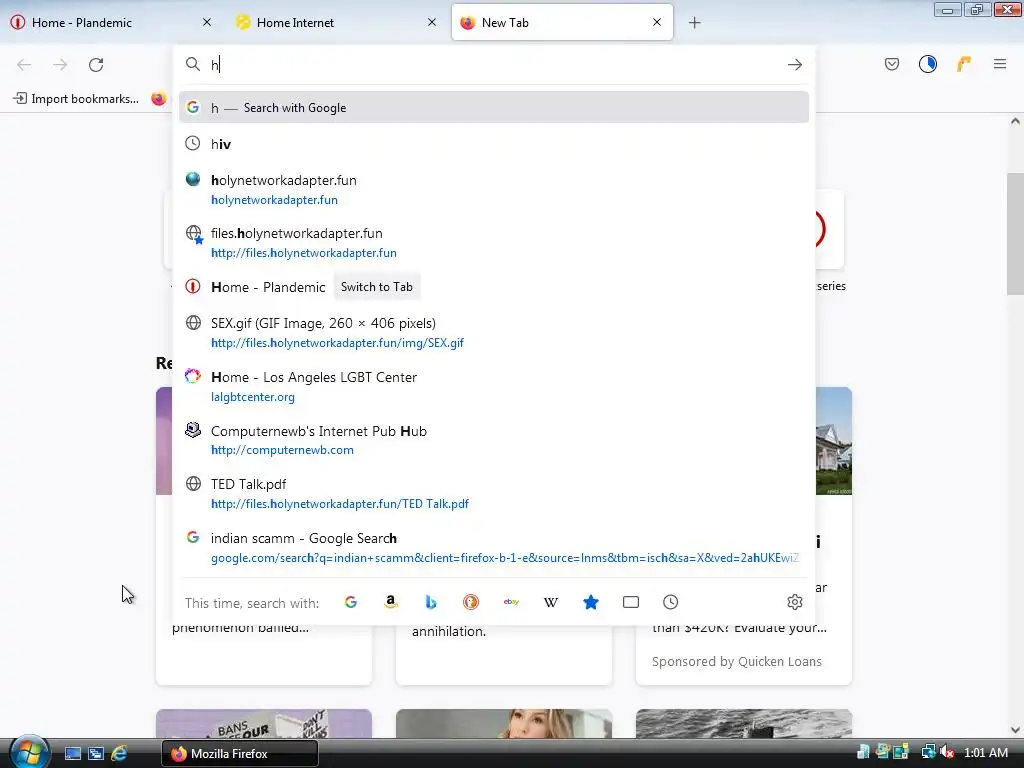This screenshot has height=768, width=1024.
Task: Open a new tab with plus button
Action: pyautogui.click(x=695, y=23)
